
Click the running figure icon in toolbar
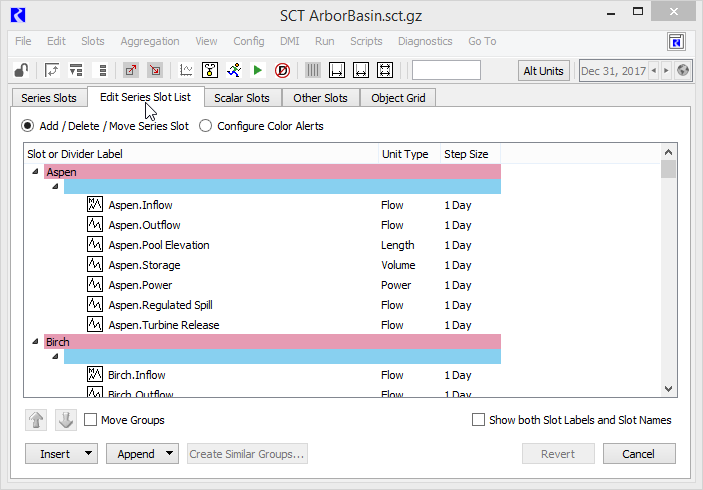pyautogui.click(x=233, y=70)
